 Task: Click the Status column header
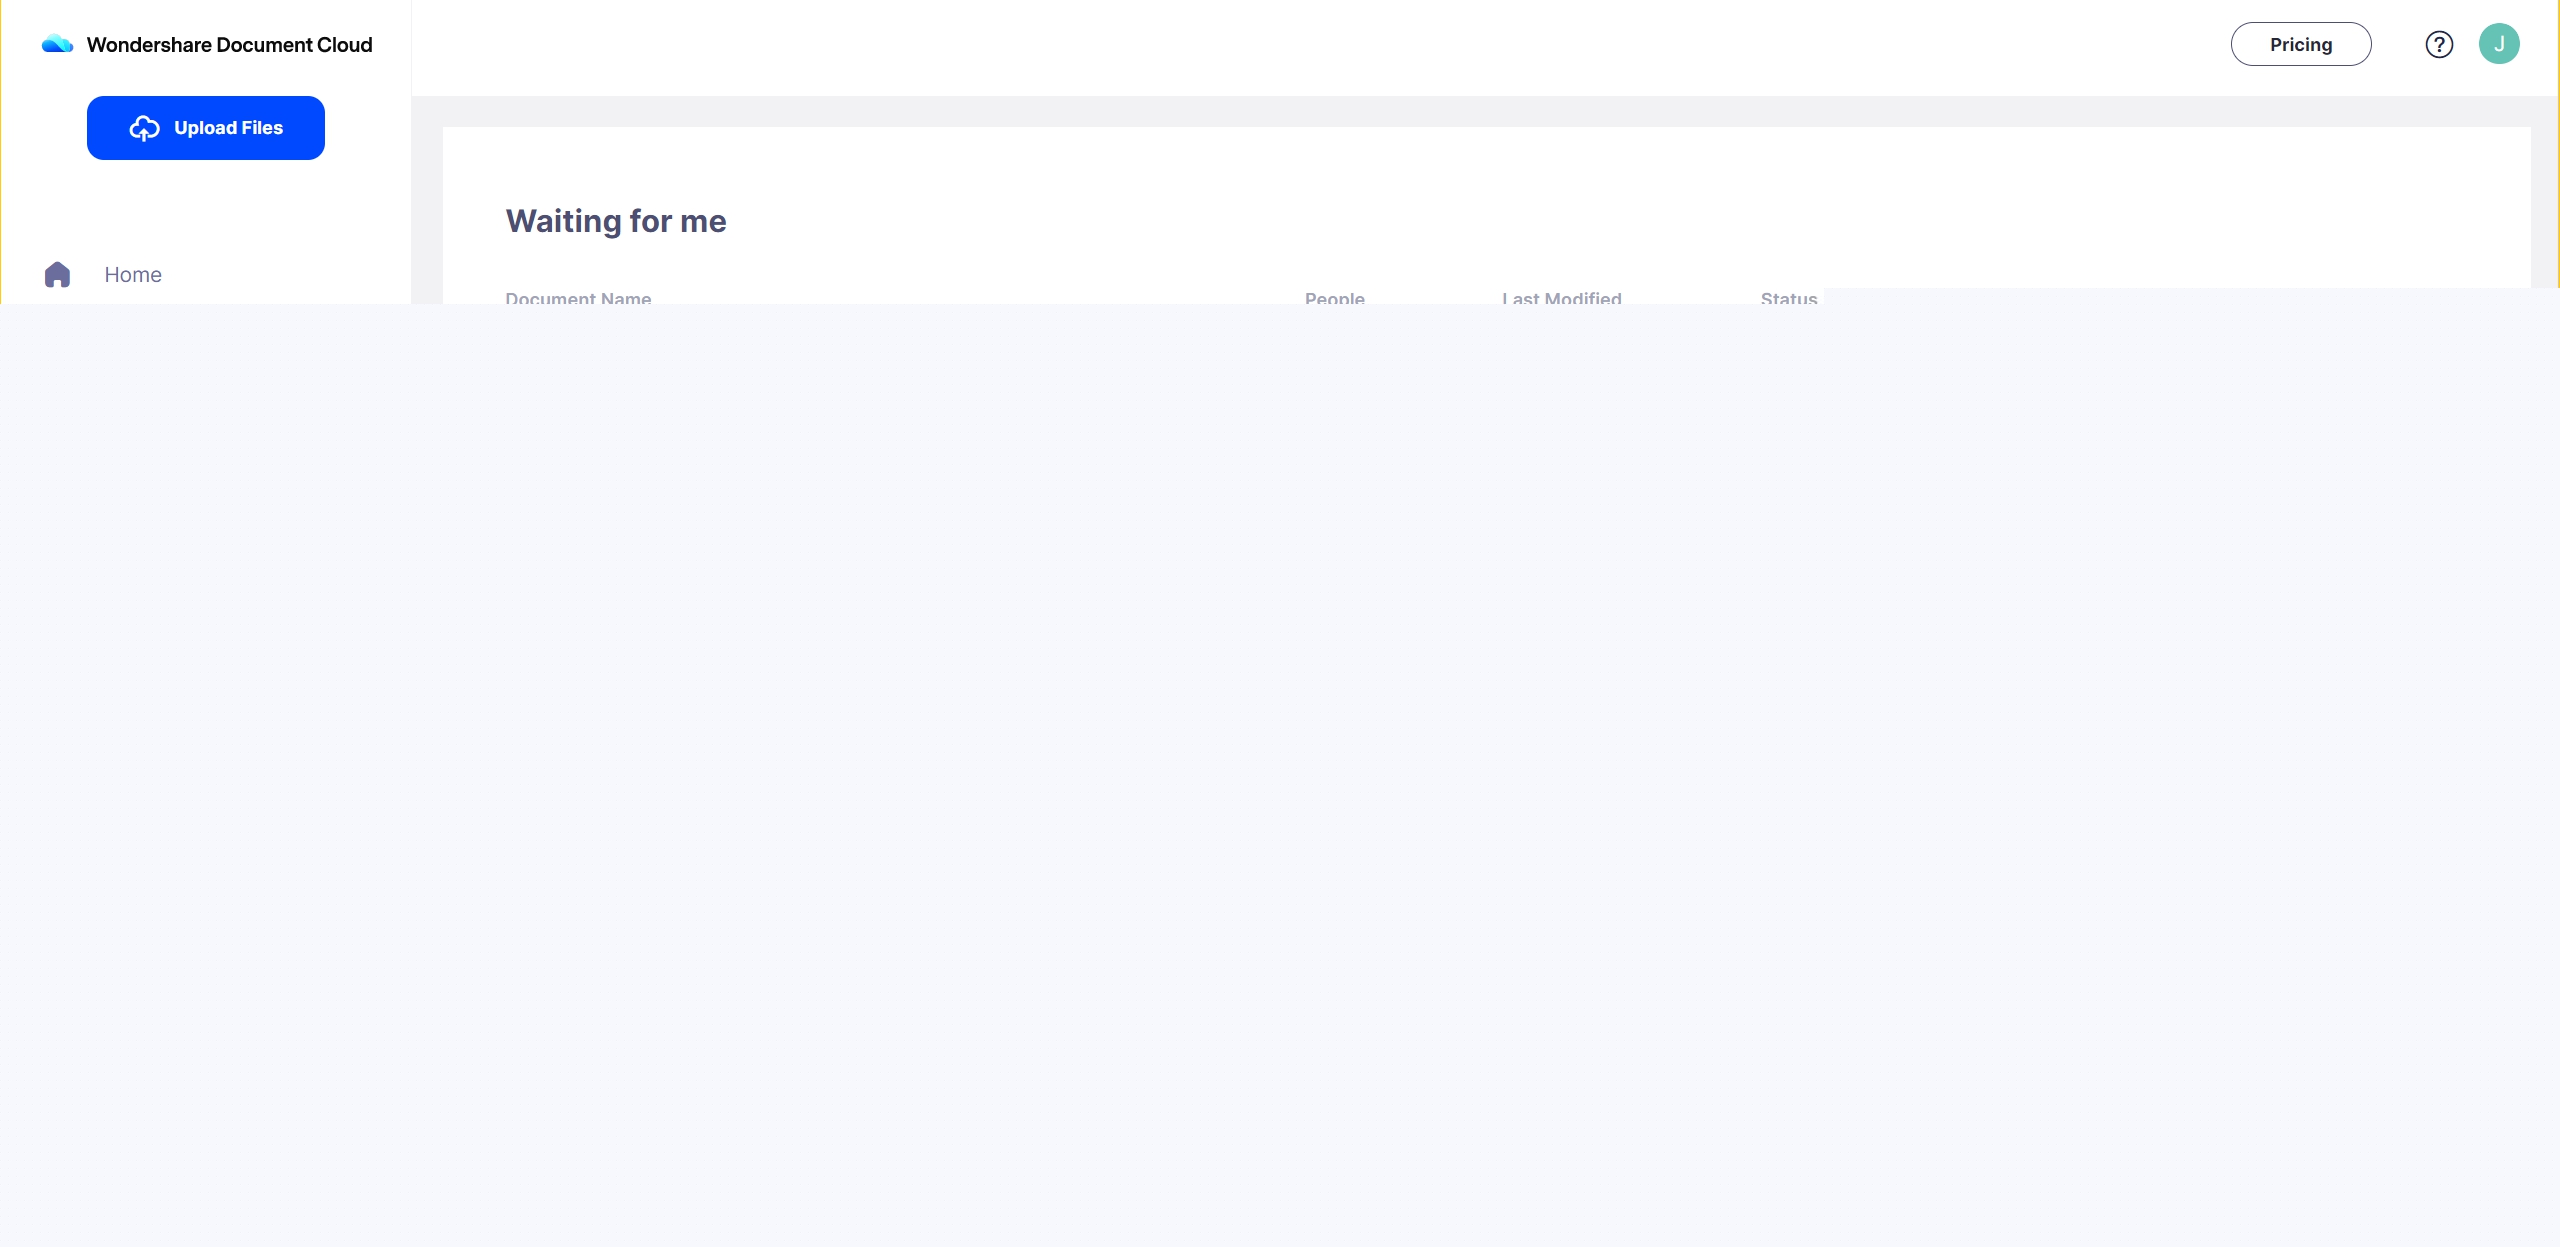1788,298
